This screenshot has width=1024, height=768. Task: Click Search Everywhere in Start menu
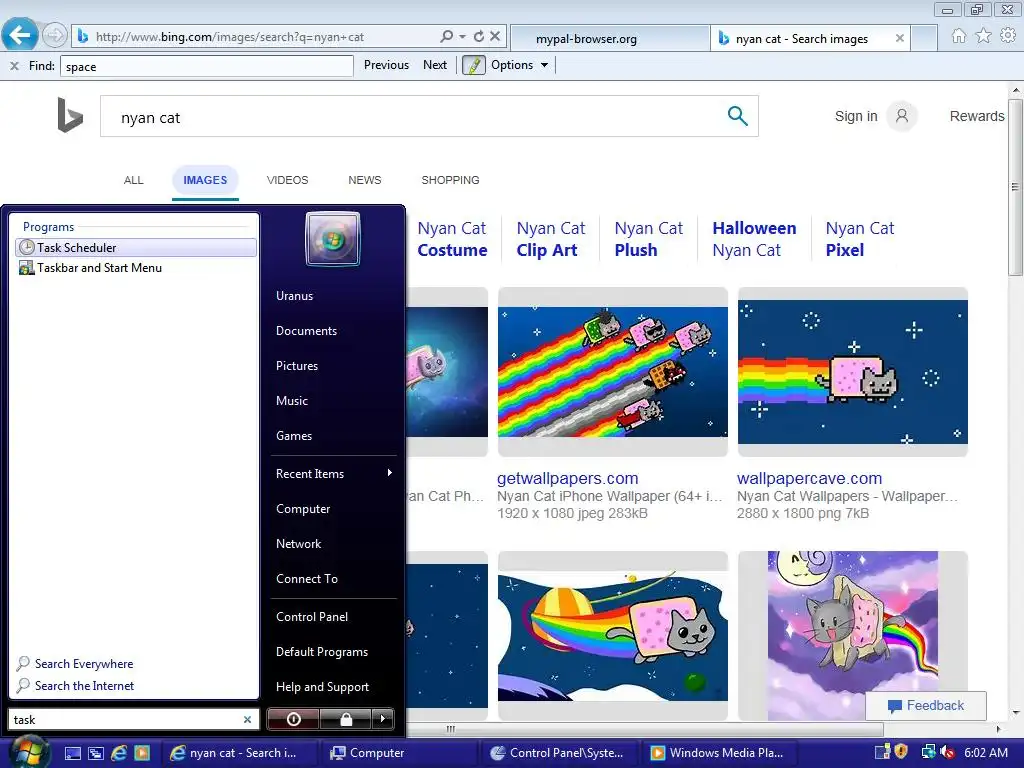tap(76, 664)
